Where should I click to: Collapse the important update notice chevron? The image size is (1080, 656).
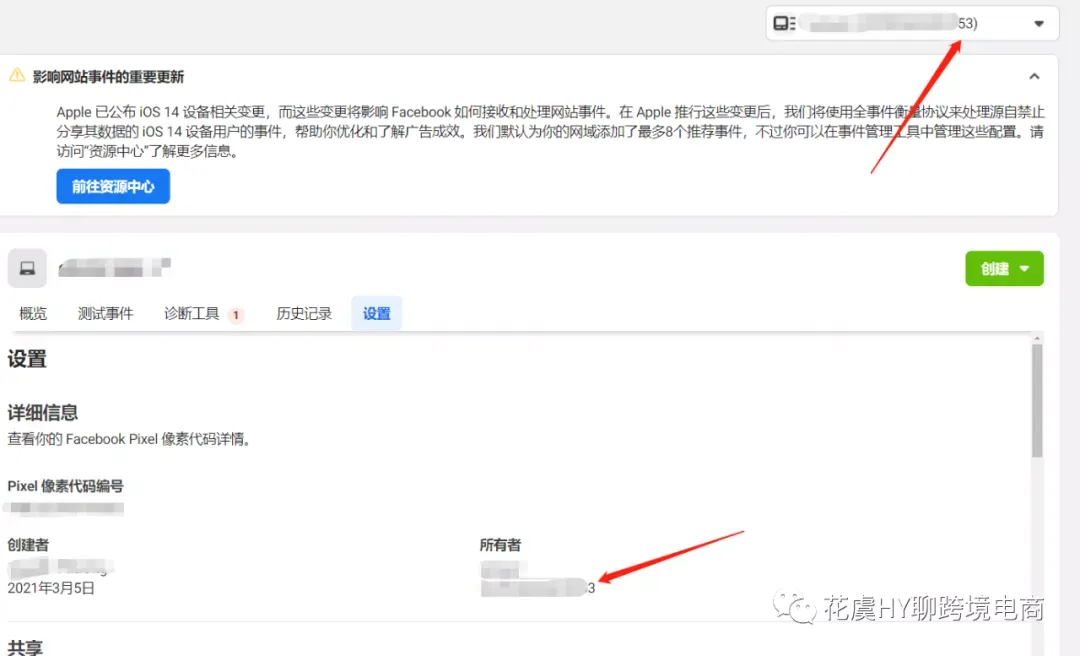click(1034, 76)
